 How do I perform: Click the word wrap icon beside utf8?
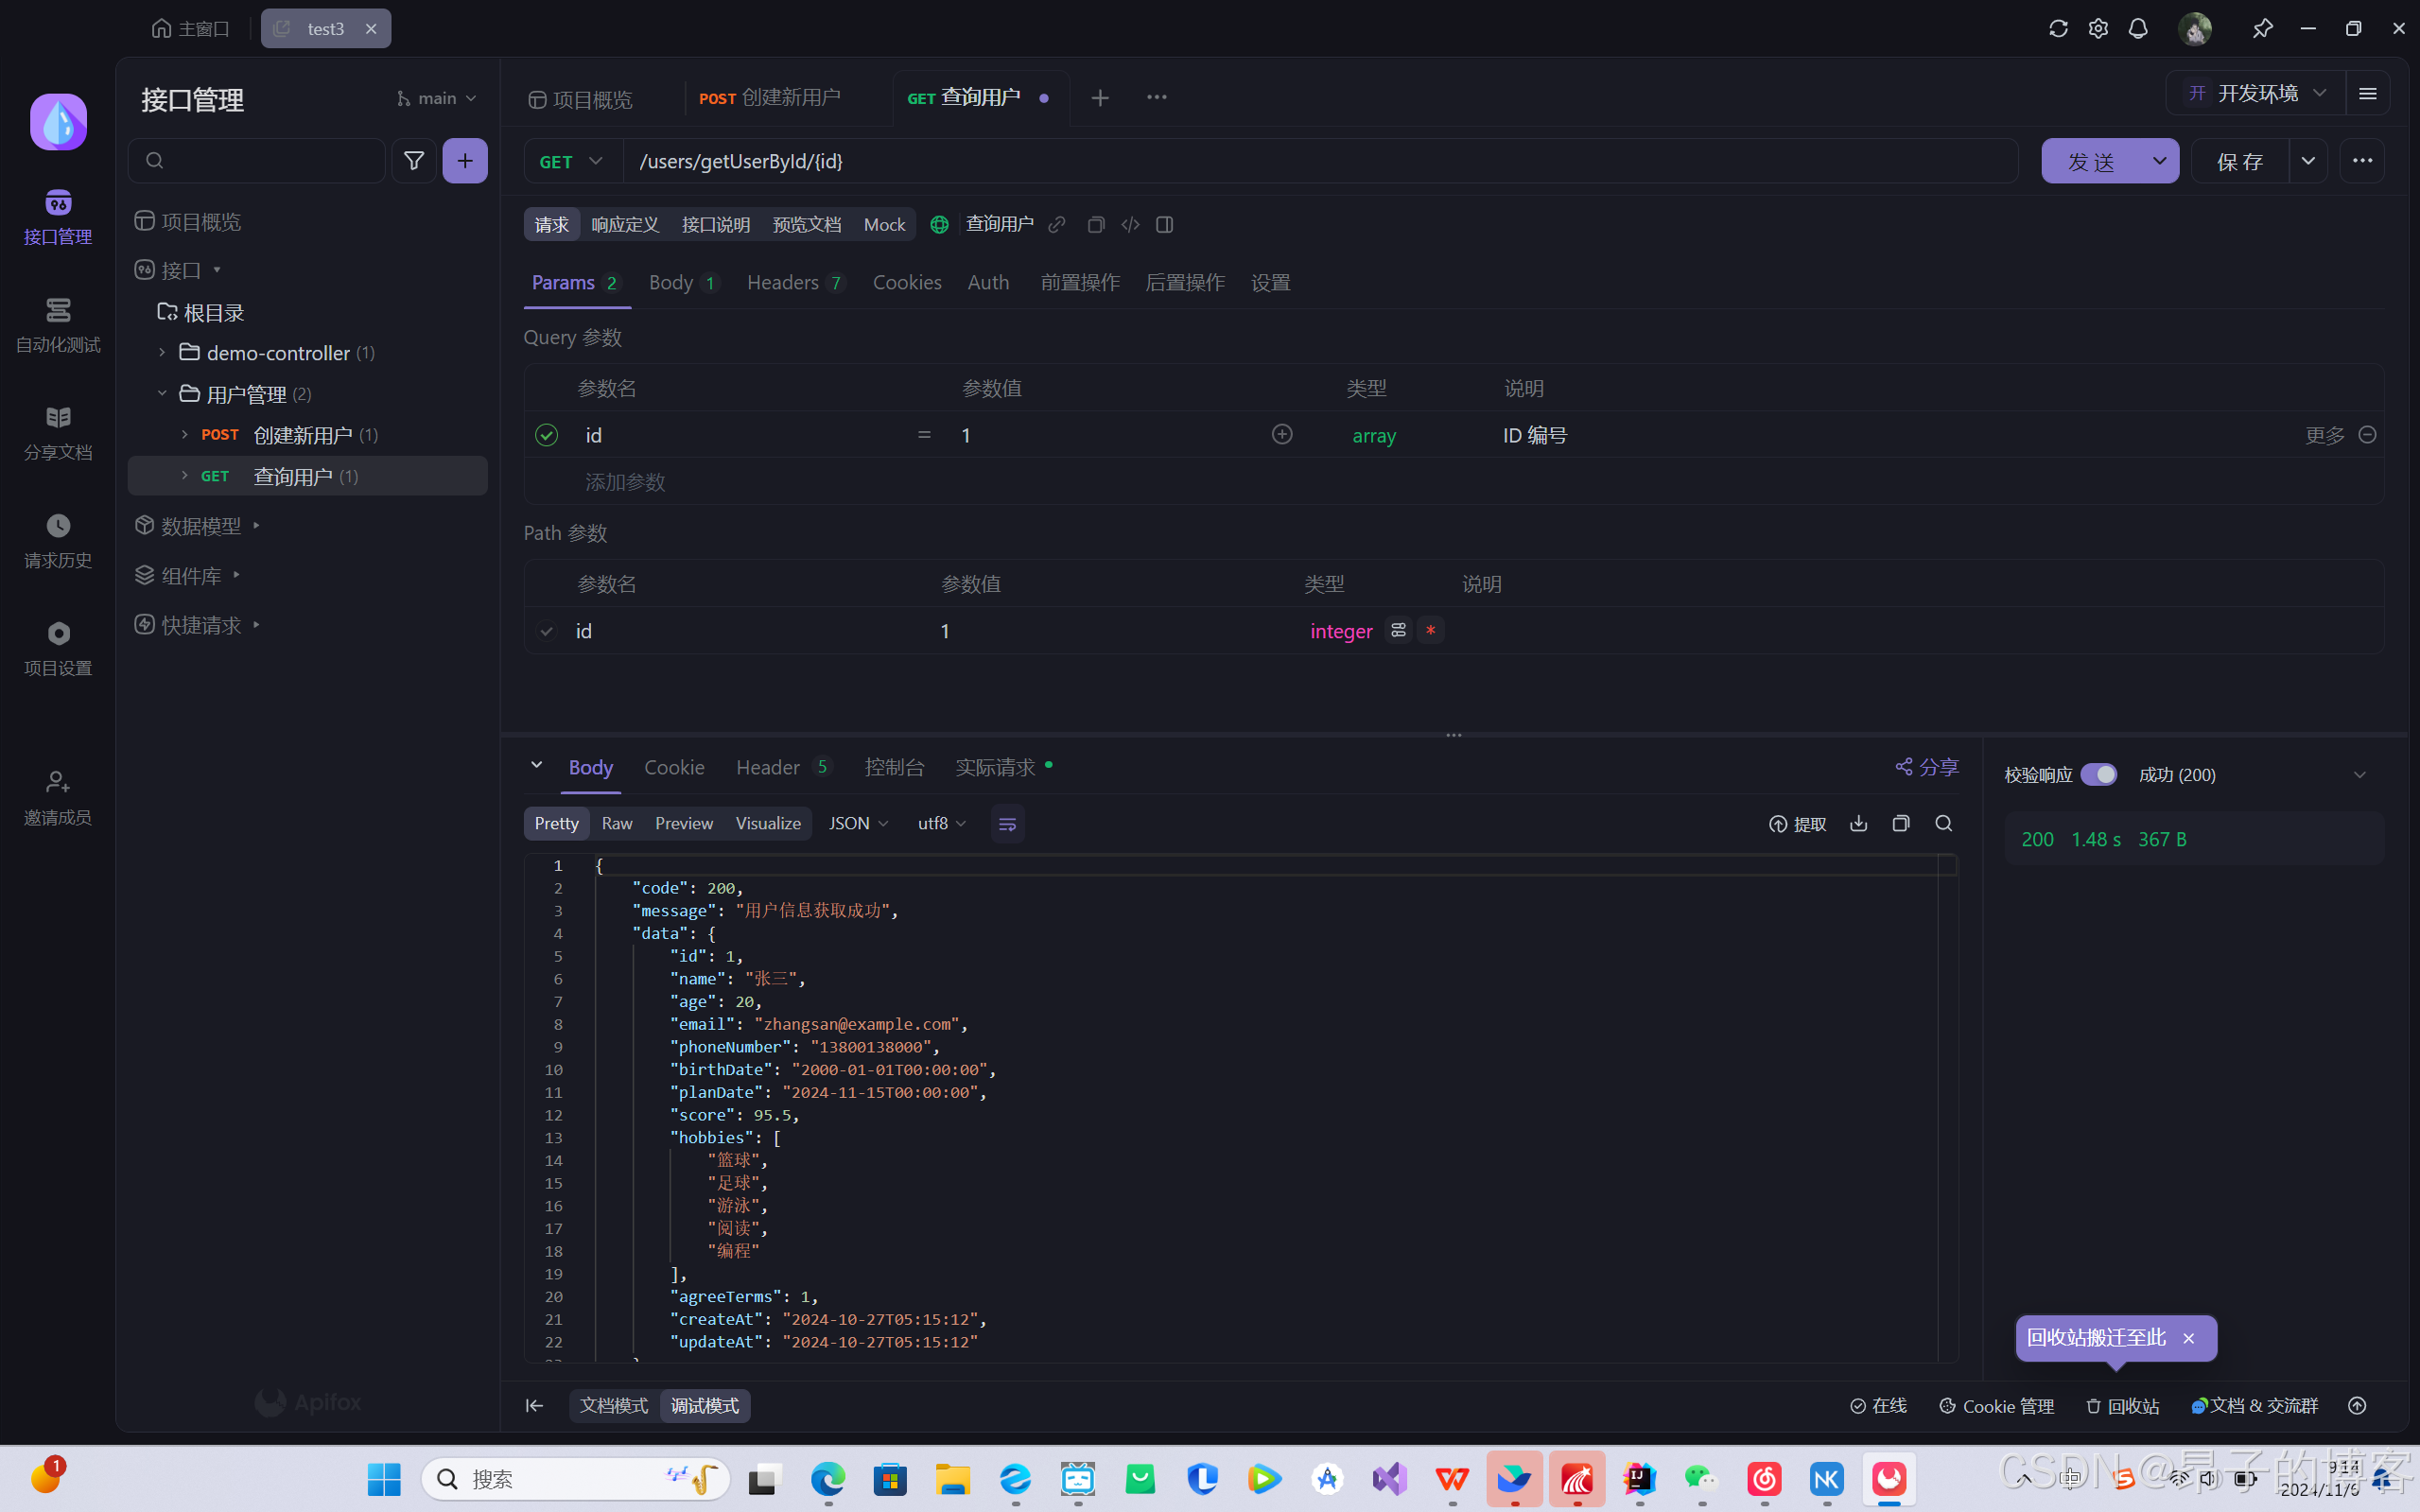(x=1007, y=824)
